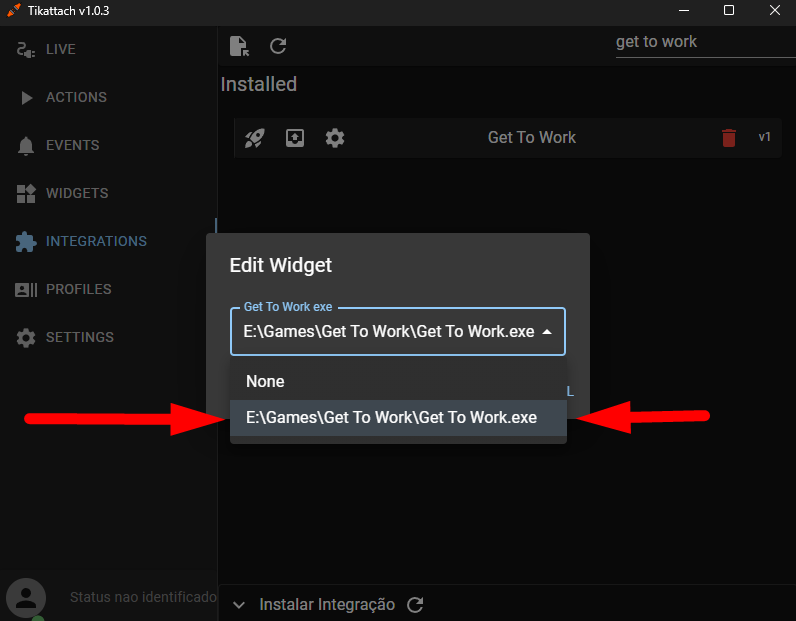Click the LIVE plug icon
796x621 pixels.
(x=25, y=50)
